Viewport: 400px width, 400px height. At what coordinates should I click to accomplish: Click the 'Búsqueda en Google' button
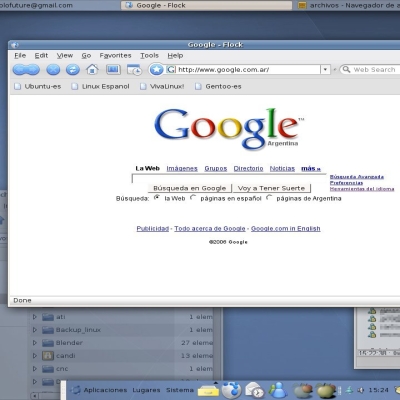coord(190,188)
